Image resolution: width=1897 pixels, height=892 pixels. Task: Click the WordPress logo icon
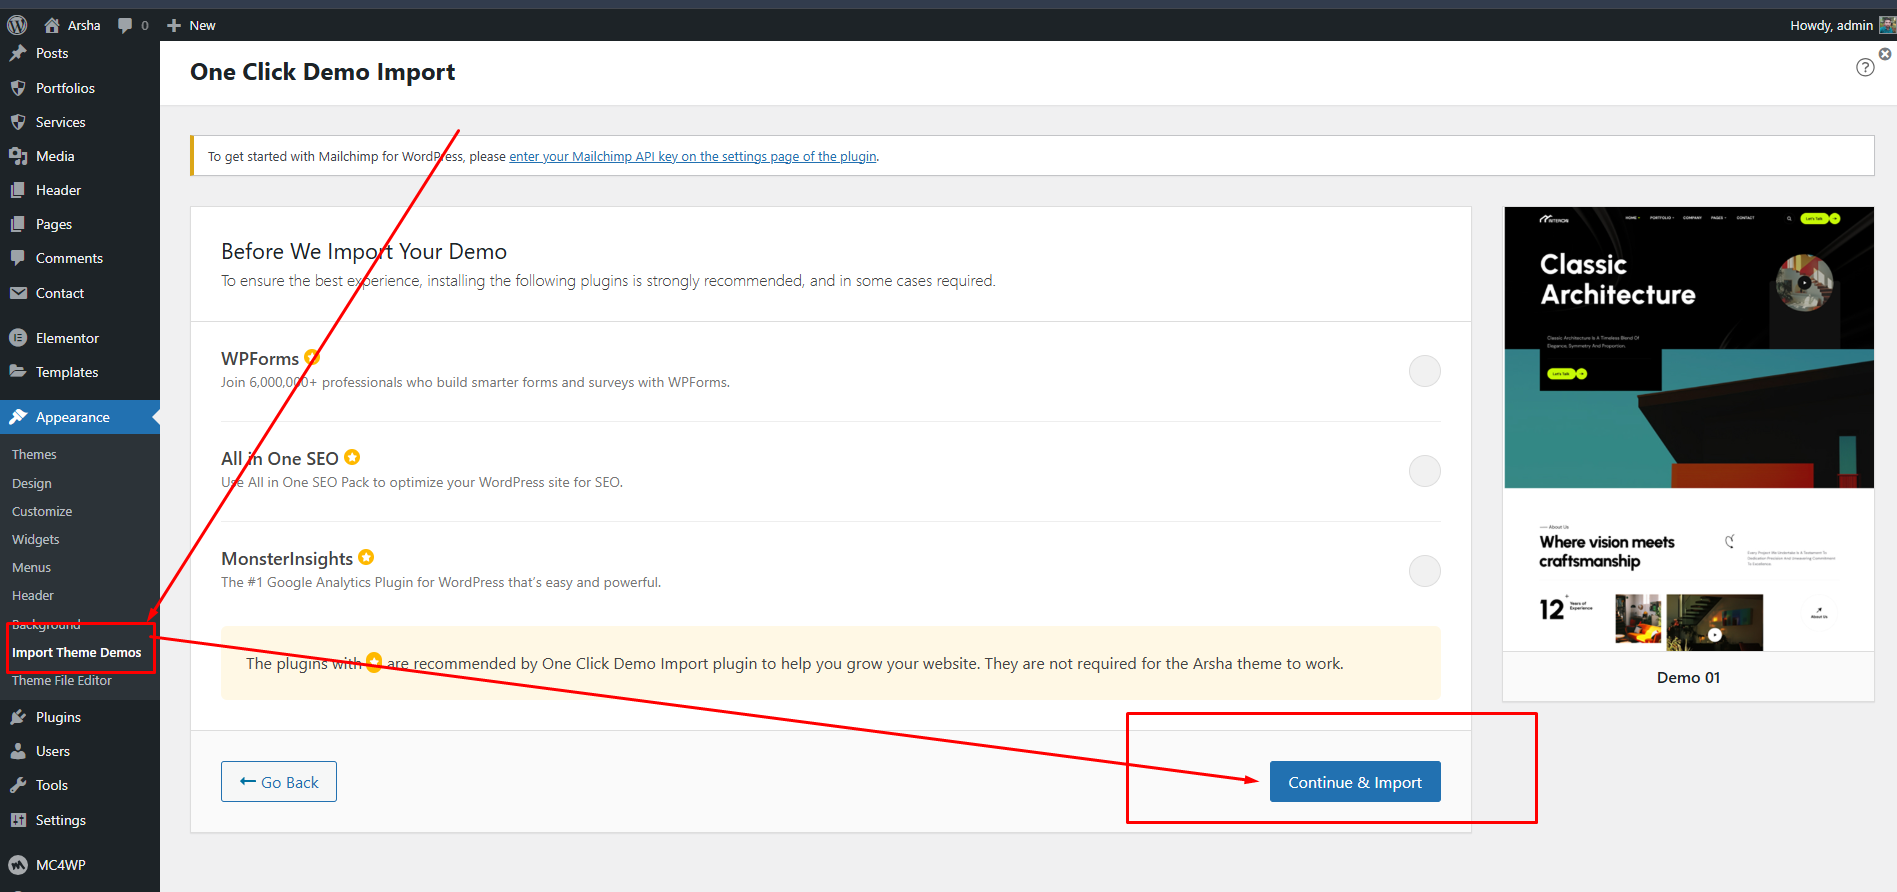click(x=17, y=25)
